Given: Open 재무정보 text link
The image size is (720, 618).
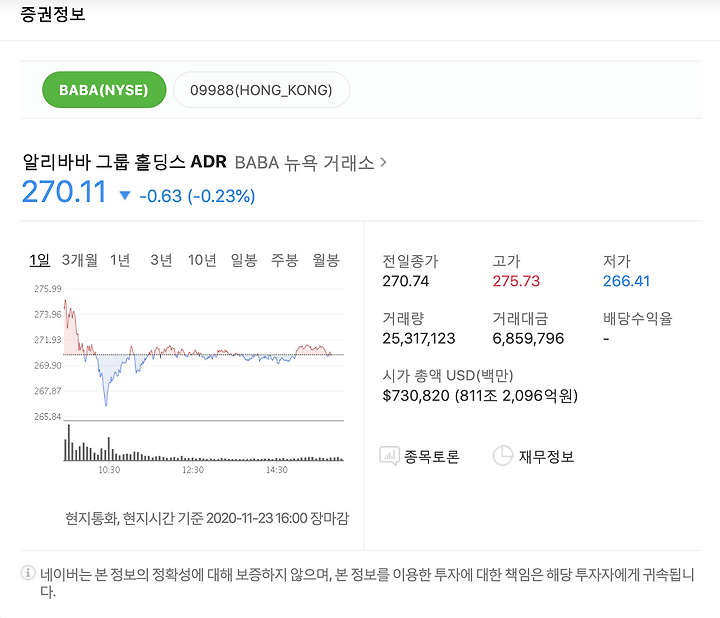Looking at the screenshot, I should click(x=546, y=456).
